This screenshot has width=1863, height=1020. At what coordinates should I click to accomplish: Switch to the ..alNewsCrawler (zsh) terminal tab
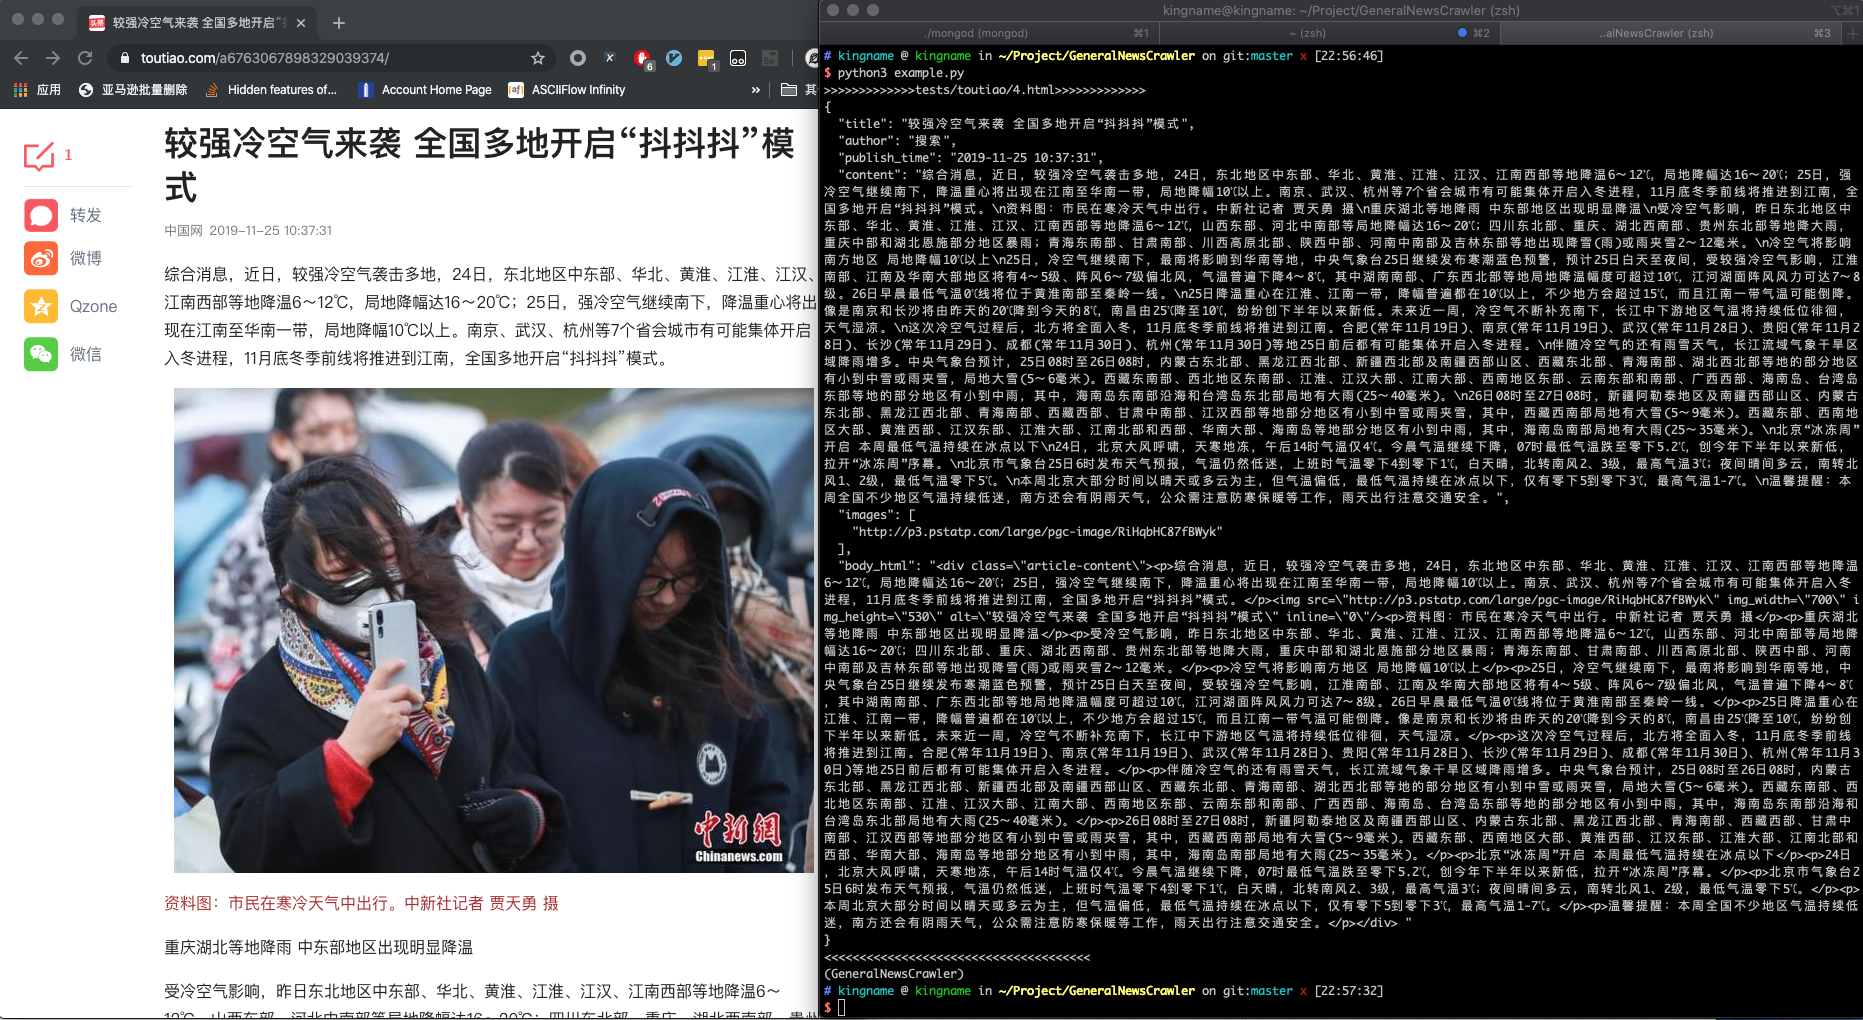click(x=1658, y=33)
